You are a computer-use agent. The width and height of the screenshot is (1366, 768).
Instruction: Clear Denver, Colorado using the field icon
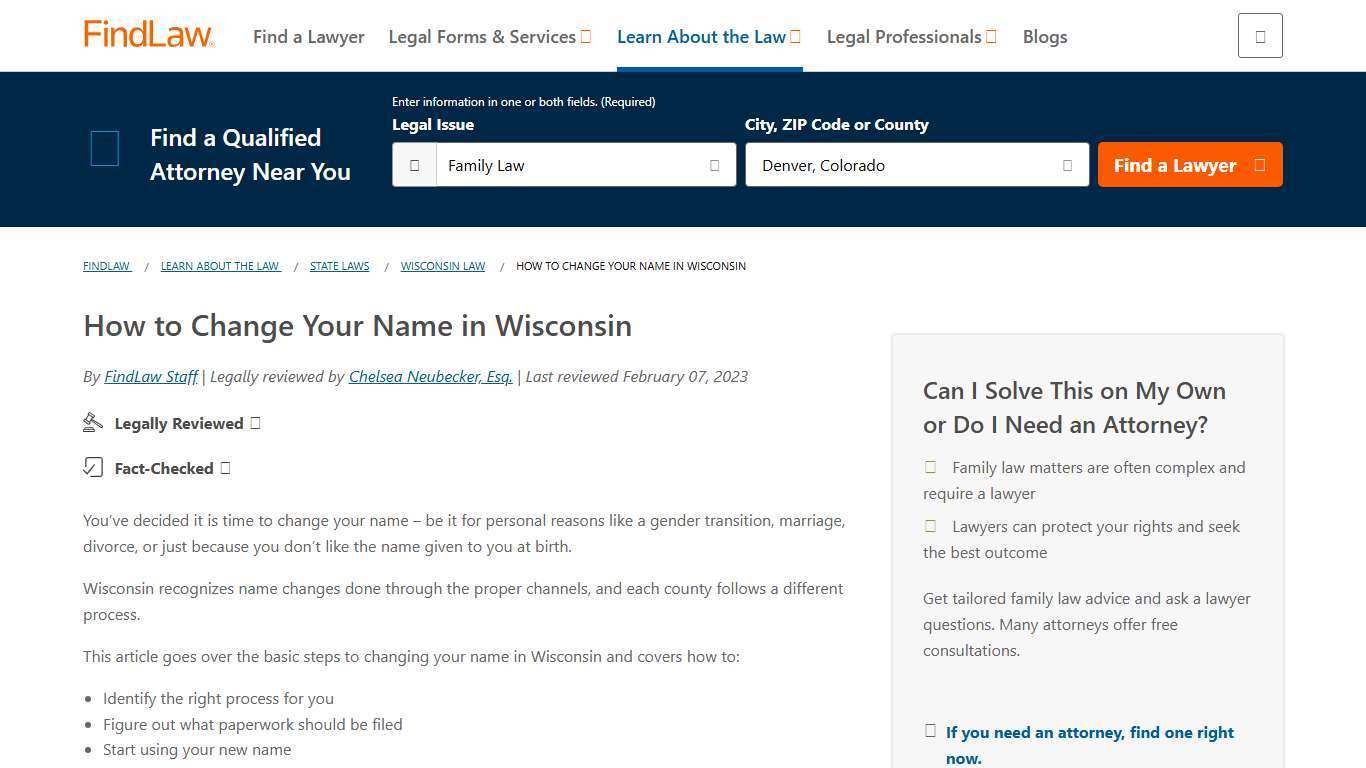click(1066, 165)
